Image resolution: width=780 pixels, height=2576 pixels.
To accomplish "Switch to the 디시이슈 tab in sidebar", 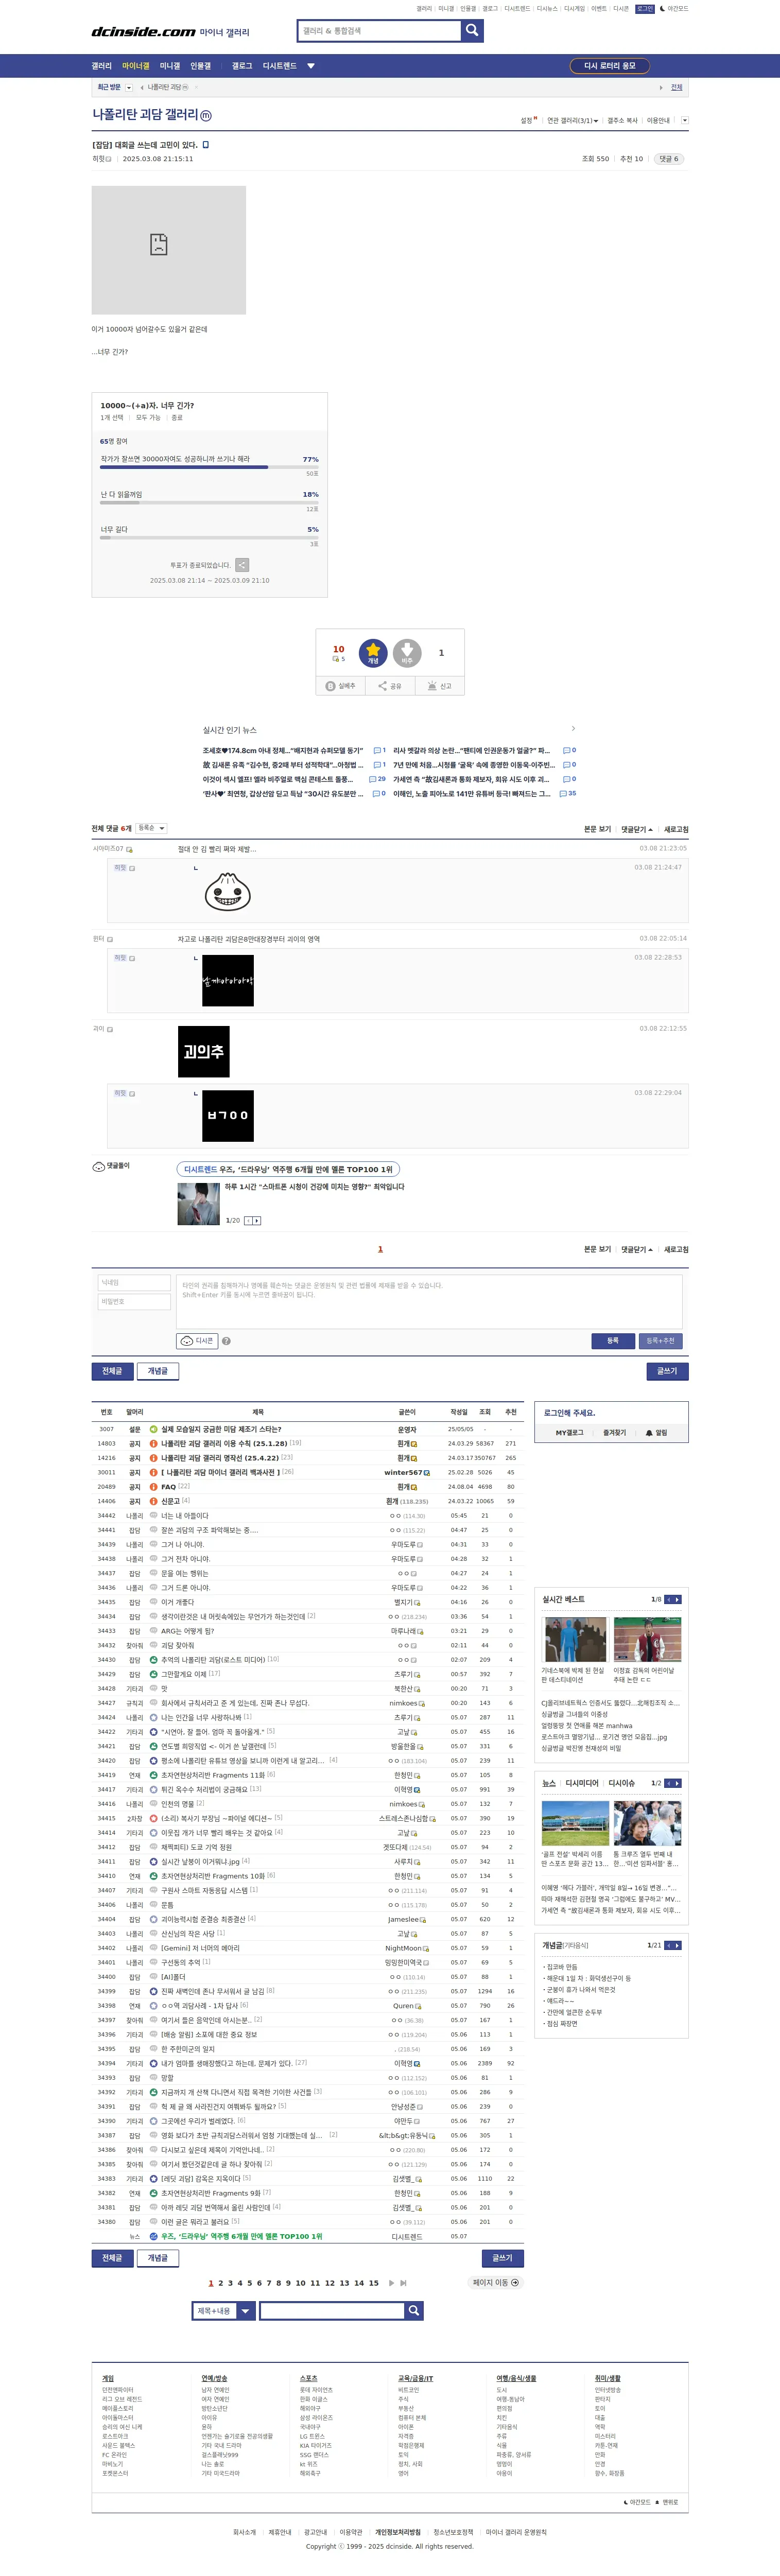I will pos(621,1783).
